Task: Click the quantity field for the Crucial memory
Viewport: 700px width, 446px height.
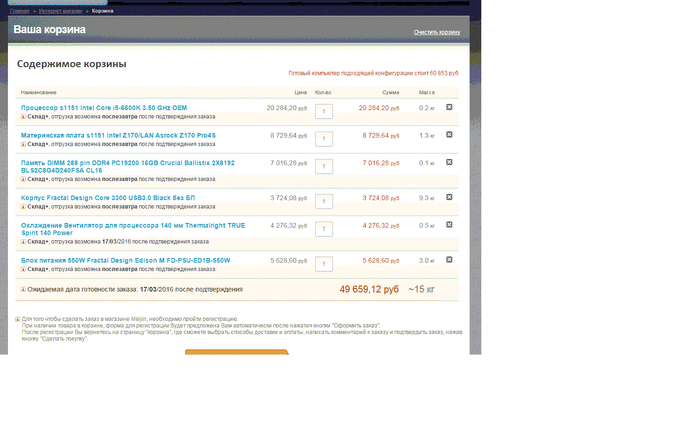Action: (x=324, y=167)
